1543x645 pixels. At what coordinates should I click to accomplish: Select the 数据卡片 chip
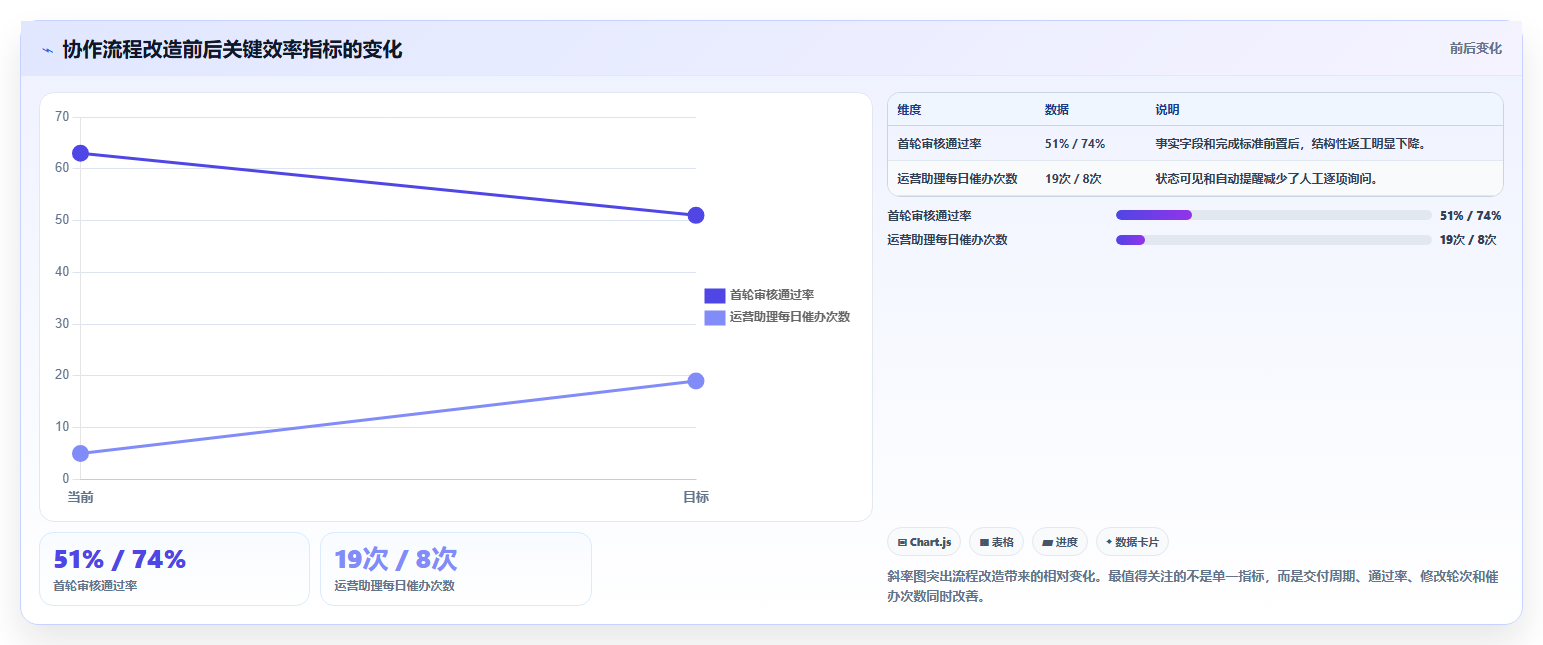point(1132,542)
